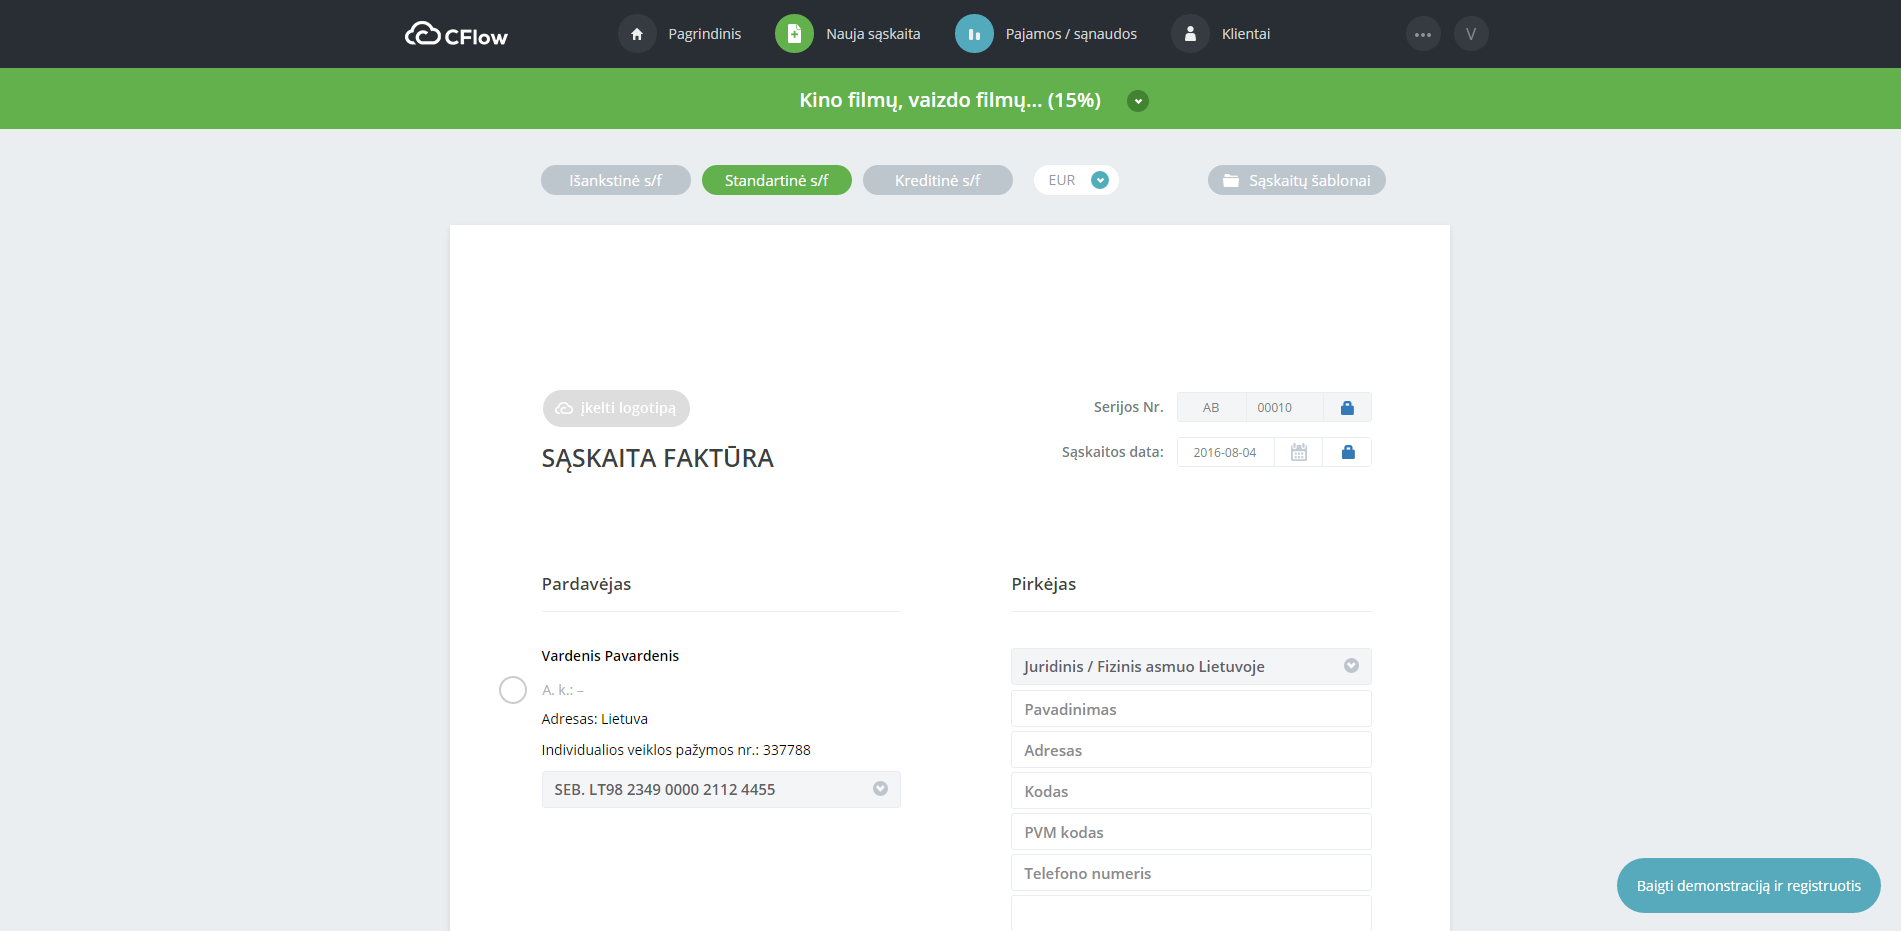Click Individualios veiklos pažymos nr.: 337788 text
Screen dimensions: 1901x931
click(676, 750)
